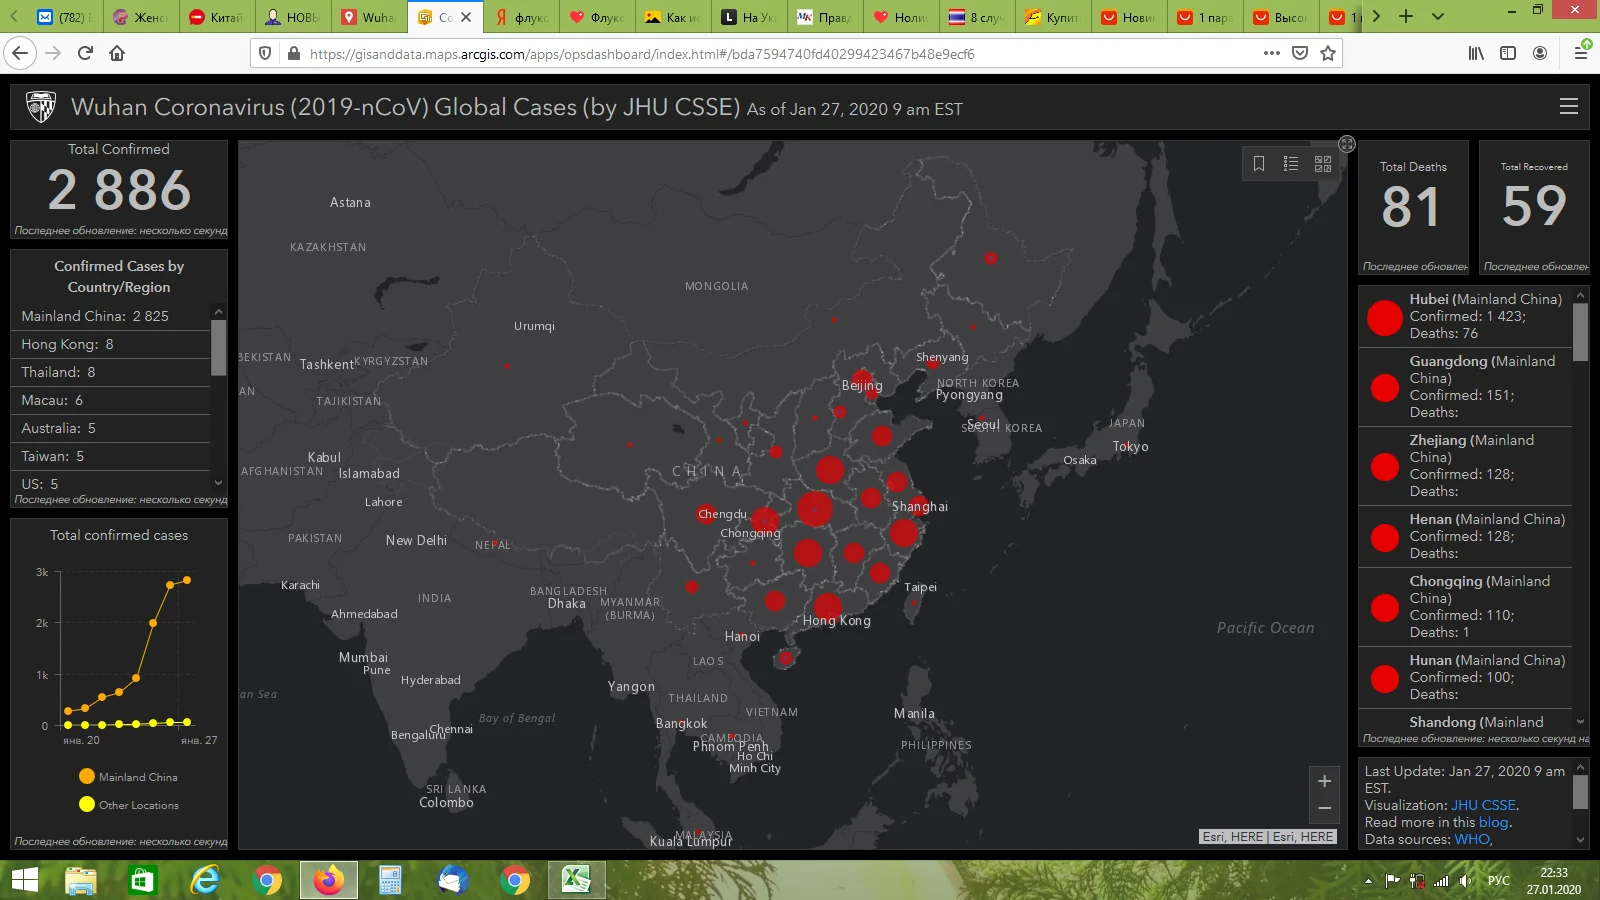Viewport: 1600px width, 900px height.
Task: Click the JHU shield logo
Action: coord(41,107)
